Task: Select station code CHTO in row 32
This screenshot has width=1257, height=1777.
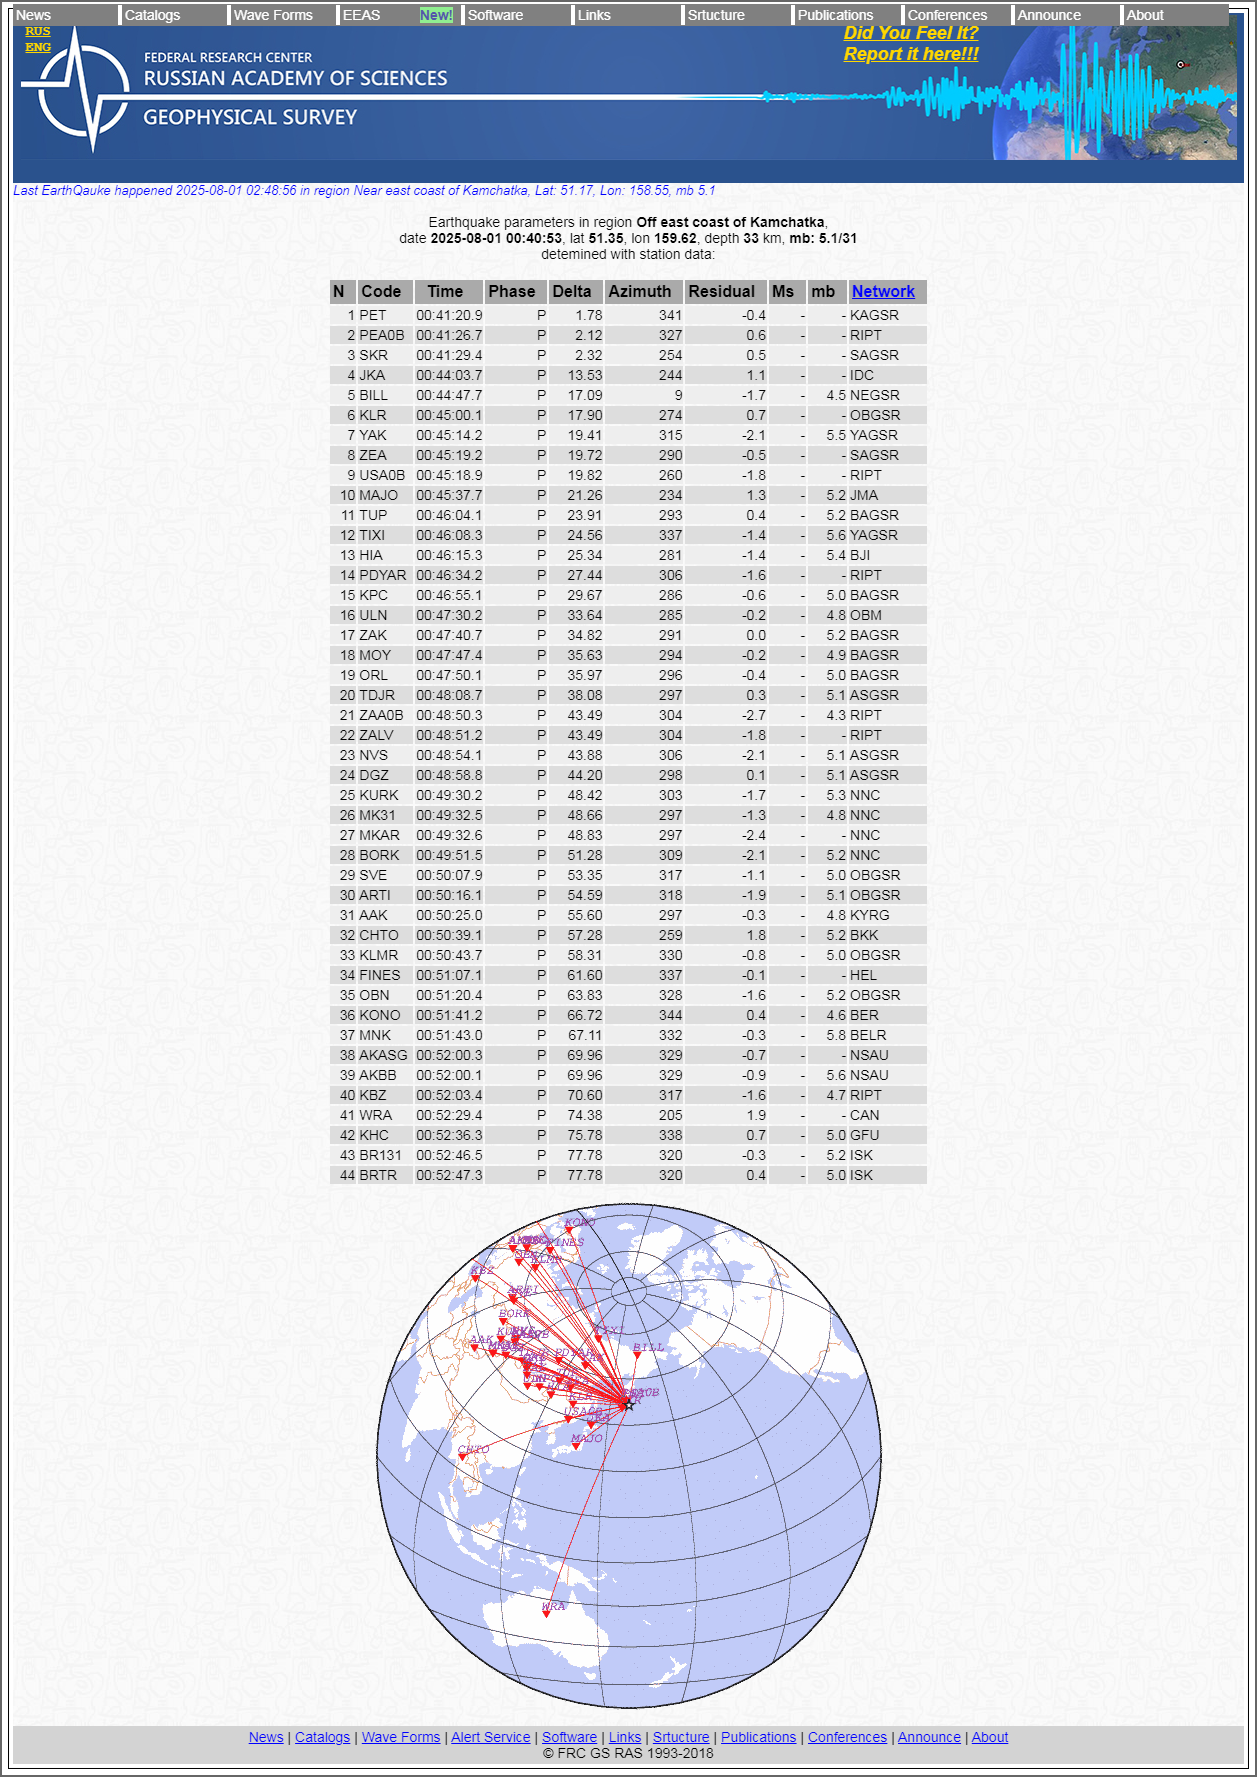Action: (379, 935)
